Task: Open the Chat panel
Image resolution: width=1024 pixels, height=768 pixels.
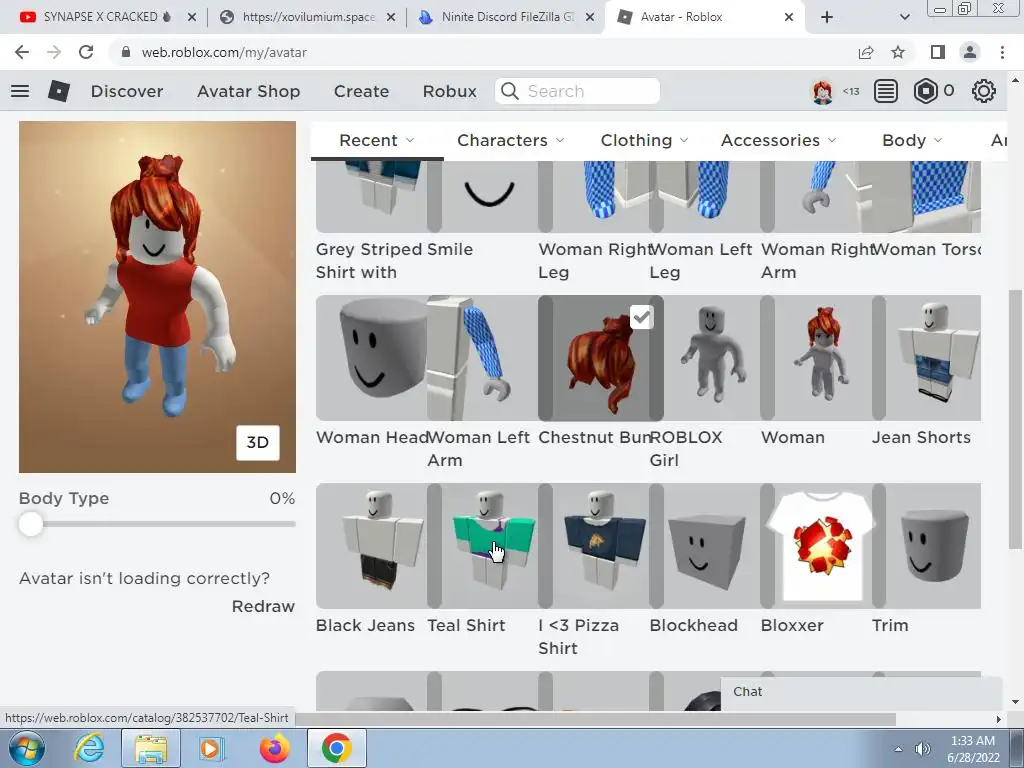Action: [x=861, y=692]
